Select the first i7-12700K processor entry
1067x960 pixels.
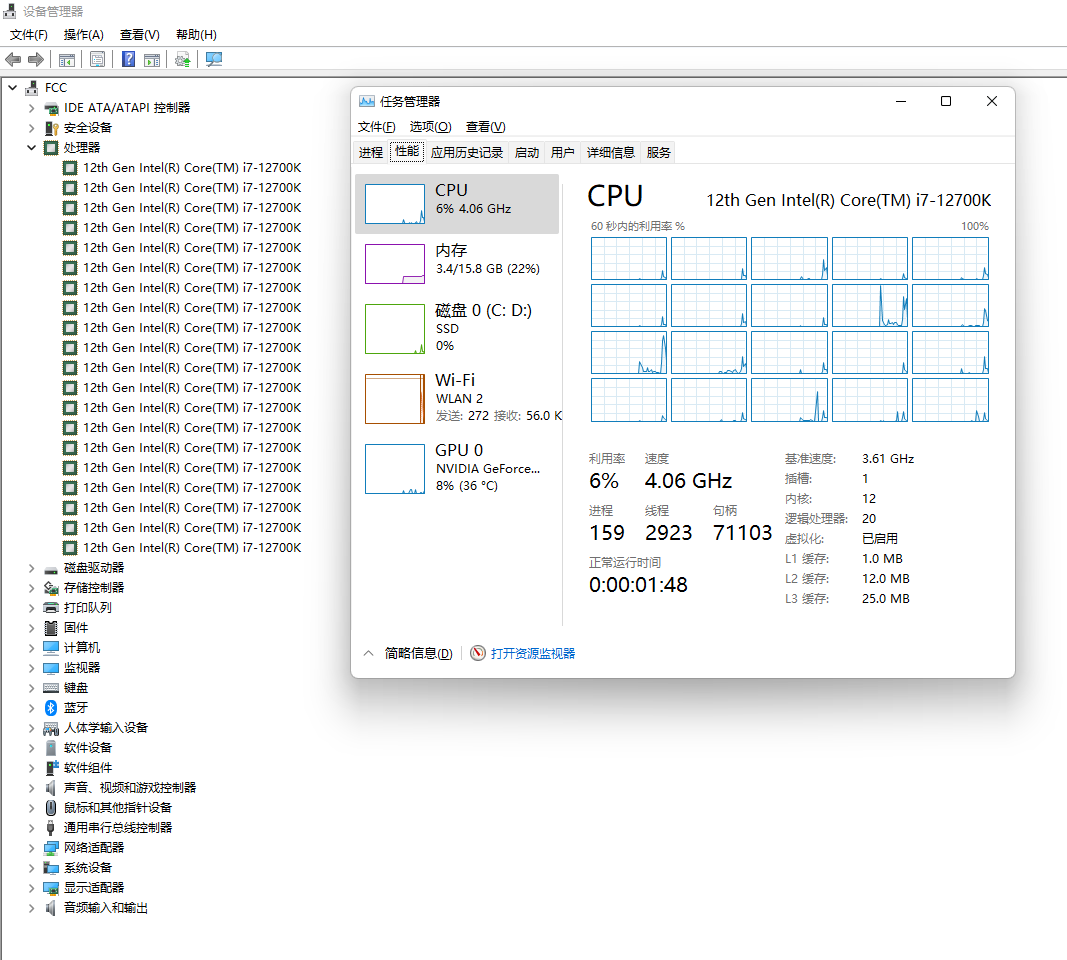pyautogui.click(x=191, y=168)
